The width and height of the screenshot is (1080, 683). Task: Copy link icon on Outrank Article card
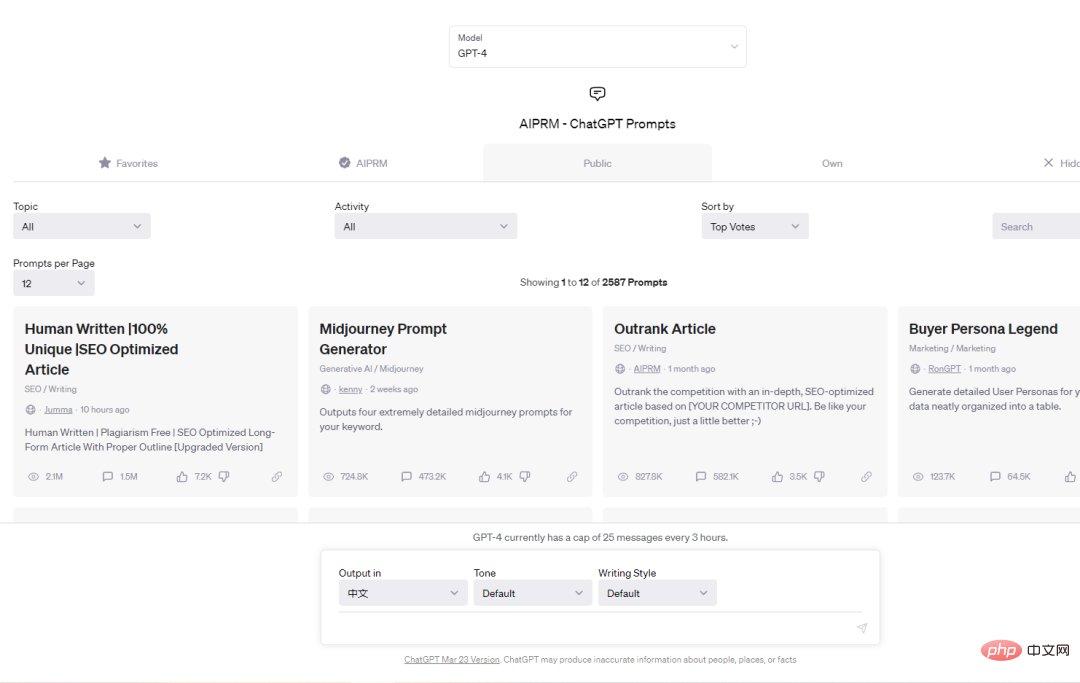[x=866, y=477]
